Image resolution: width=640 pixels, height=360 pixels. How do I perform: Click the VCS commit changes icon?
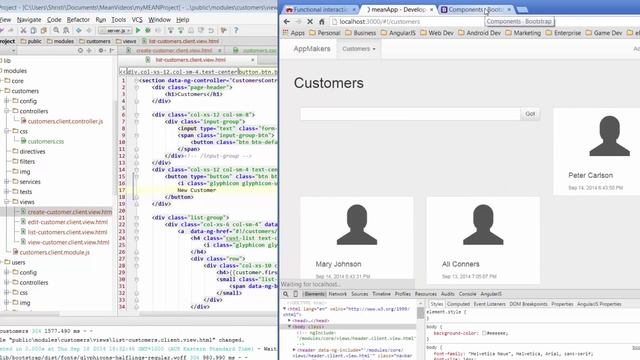[x=181, y=31]
